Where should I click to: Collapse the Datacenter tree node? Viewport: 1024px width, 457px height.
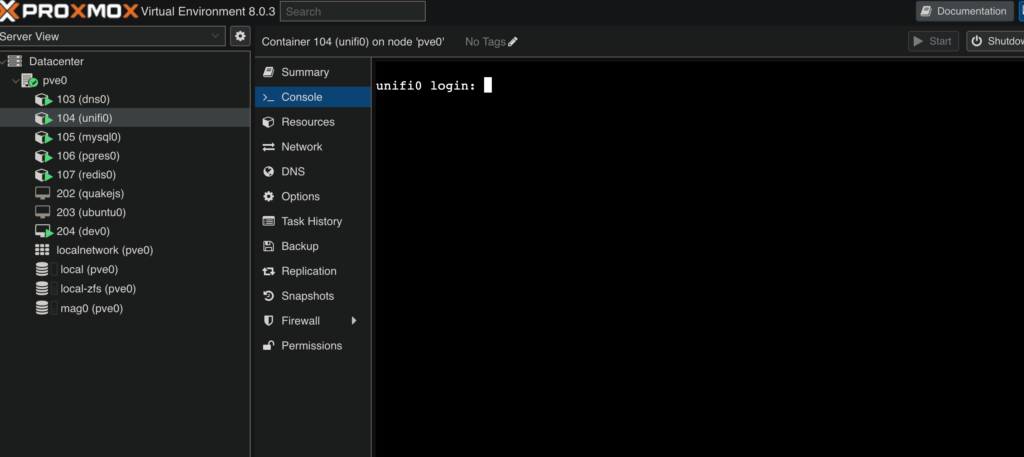point(3,61)
